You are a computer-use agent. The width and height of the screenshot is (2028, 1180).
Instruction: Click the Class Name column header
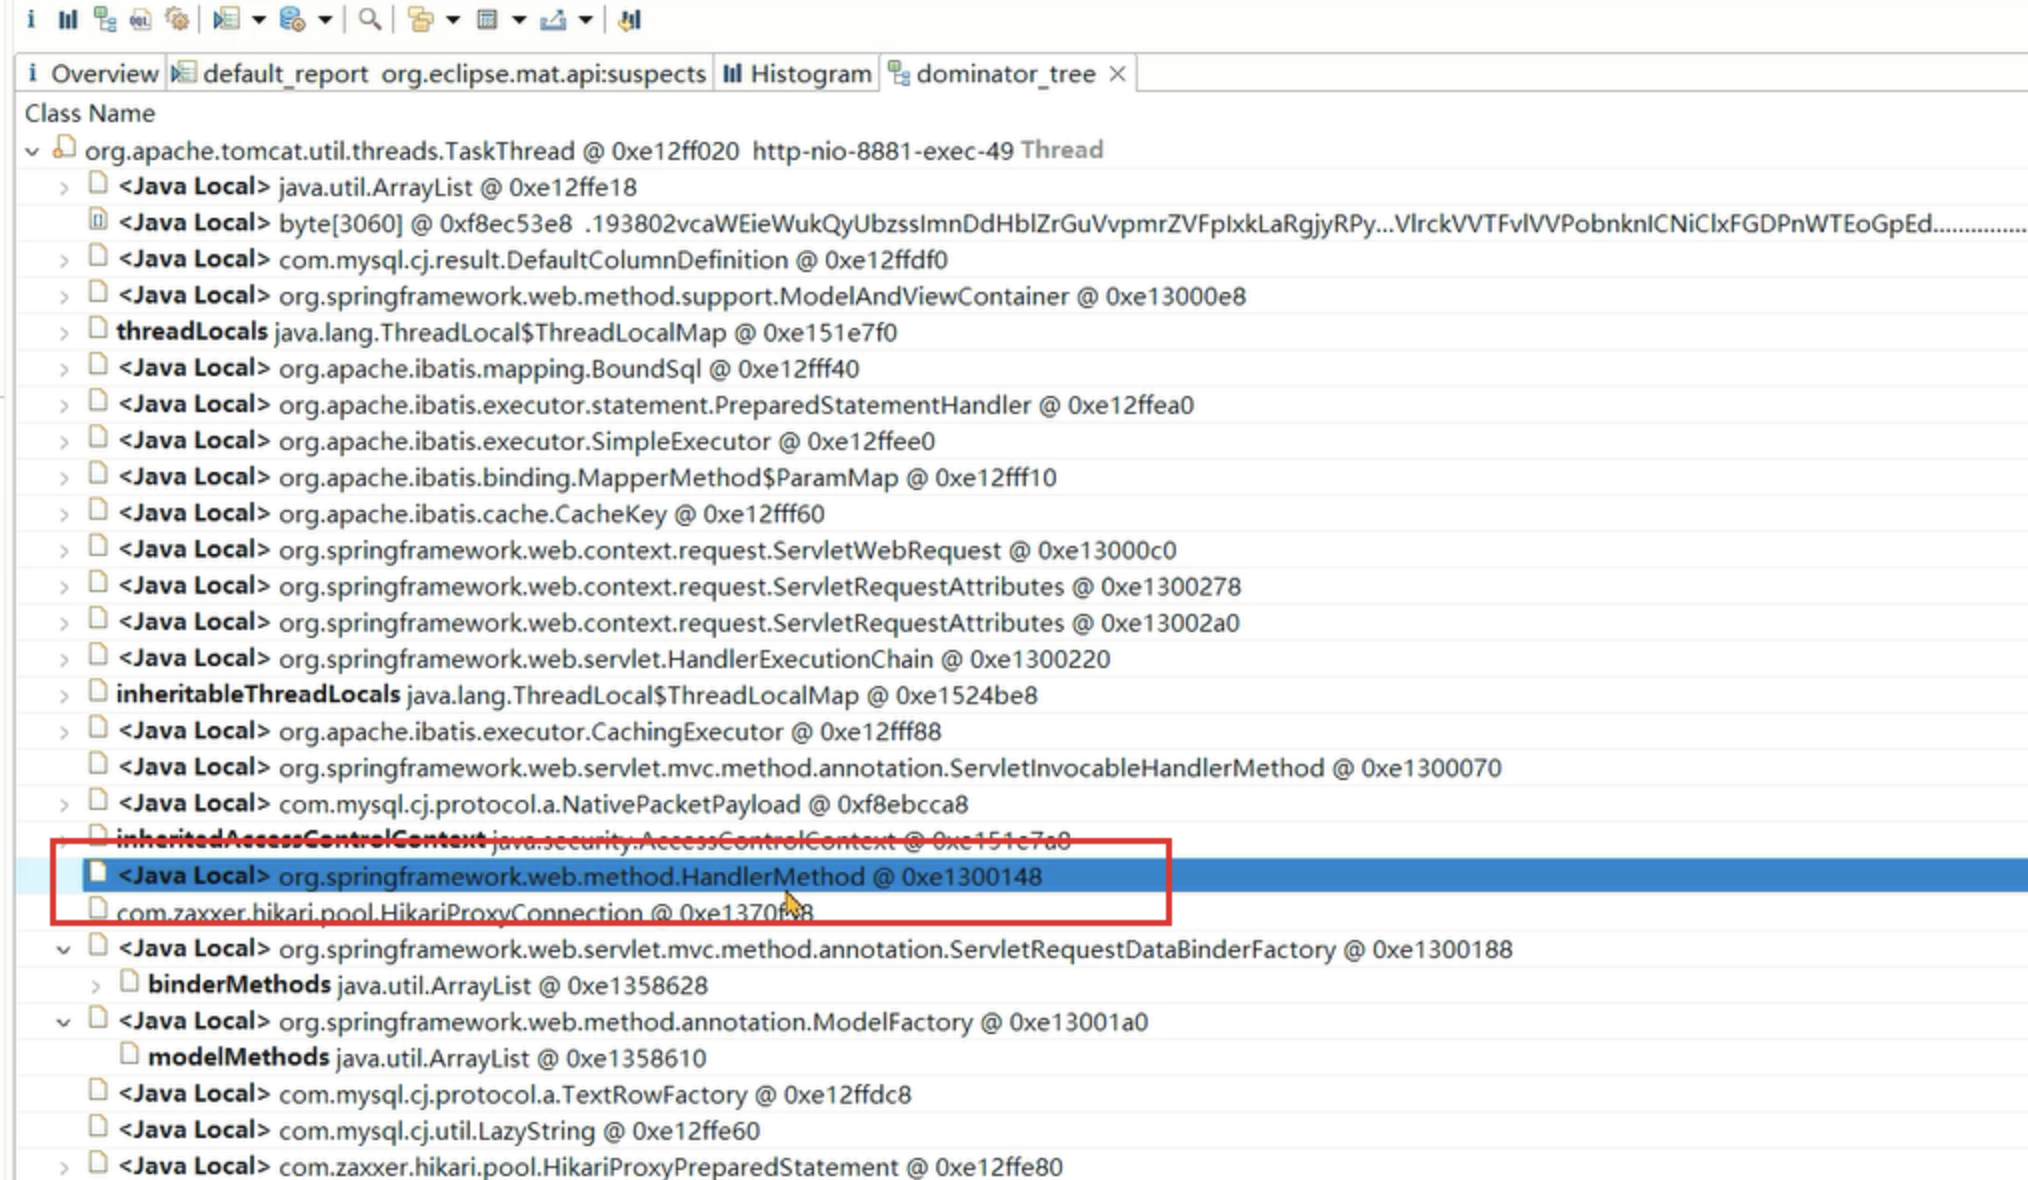point(90,113)
